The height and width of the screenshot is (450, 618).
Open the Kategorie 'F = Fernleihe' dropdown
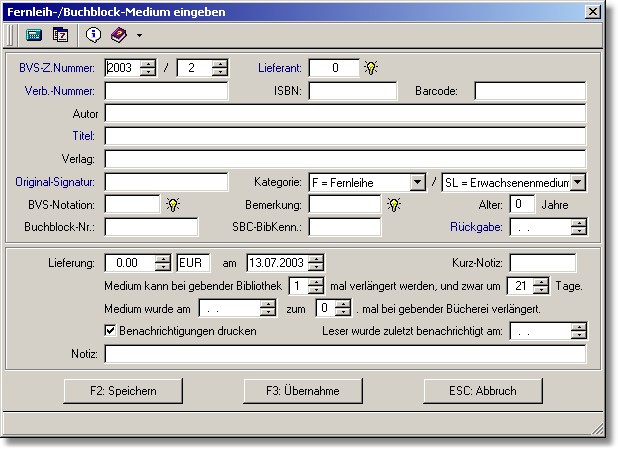pos(418,182)
